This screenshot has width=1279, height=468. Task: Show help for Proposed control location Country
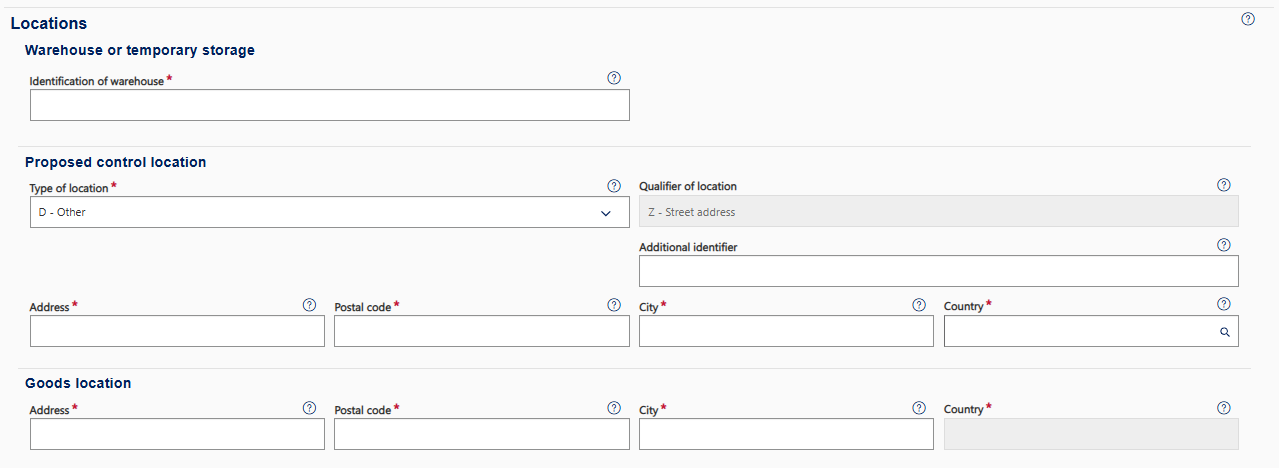pos(1223,305)
